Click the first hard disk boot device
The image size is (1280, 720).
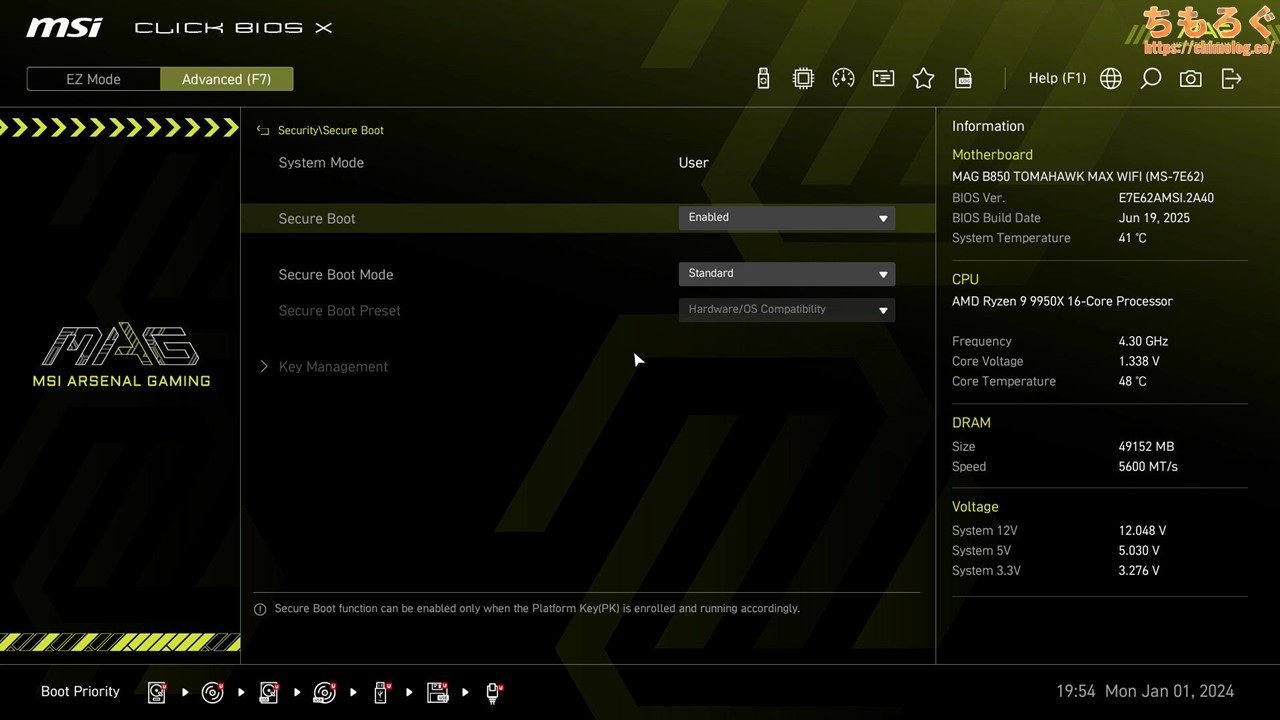157,692
